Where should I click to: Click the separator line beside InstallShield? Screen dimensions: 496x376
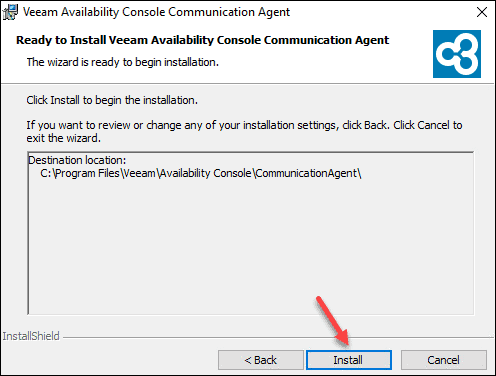coord(278,337)
